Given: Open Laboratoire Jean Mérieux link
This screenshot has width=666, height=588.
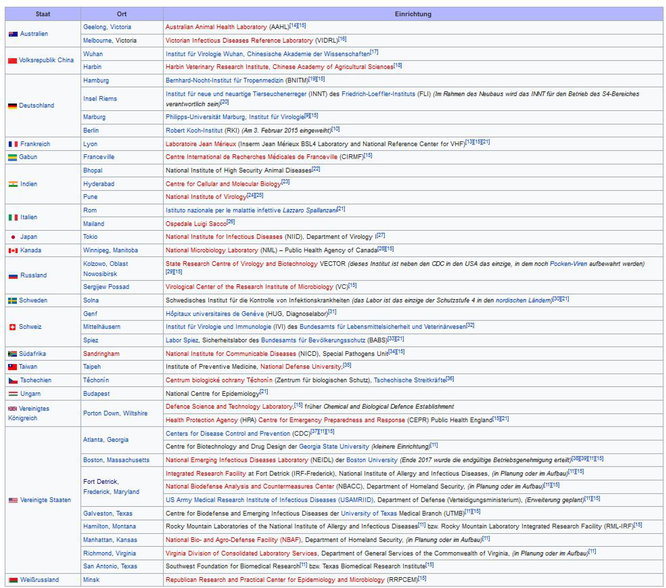Looking at the screenshot, I should coord(201,144).
